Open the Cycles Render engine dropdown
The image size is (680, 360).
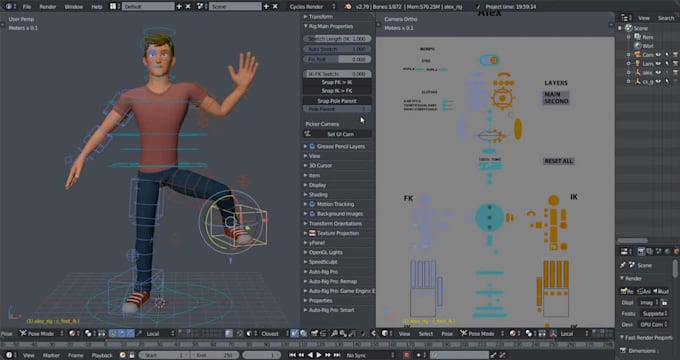312,7
